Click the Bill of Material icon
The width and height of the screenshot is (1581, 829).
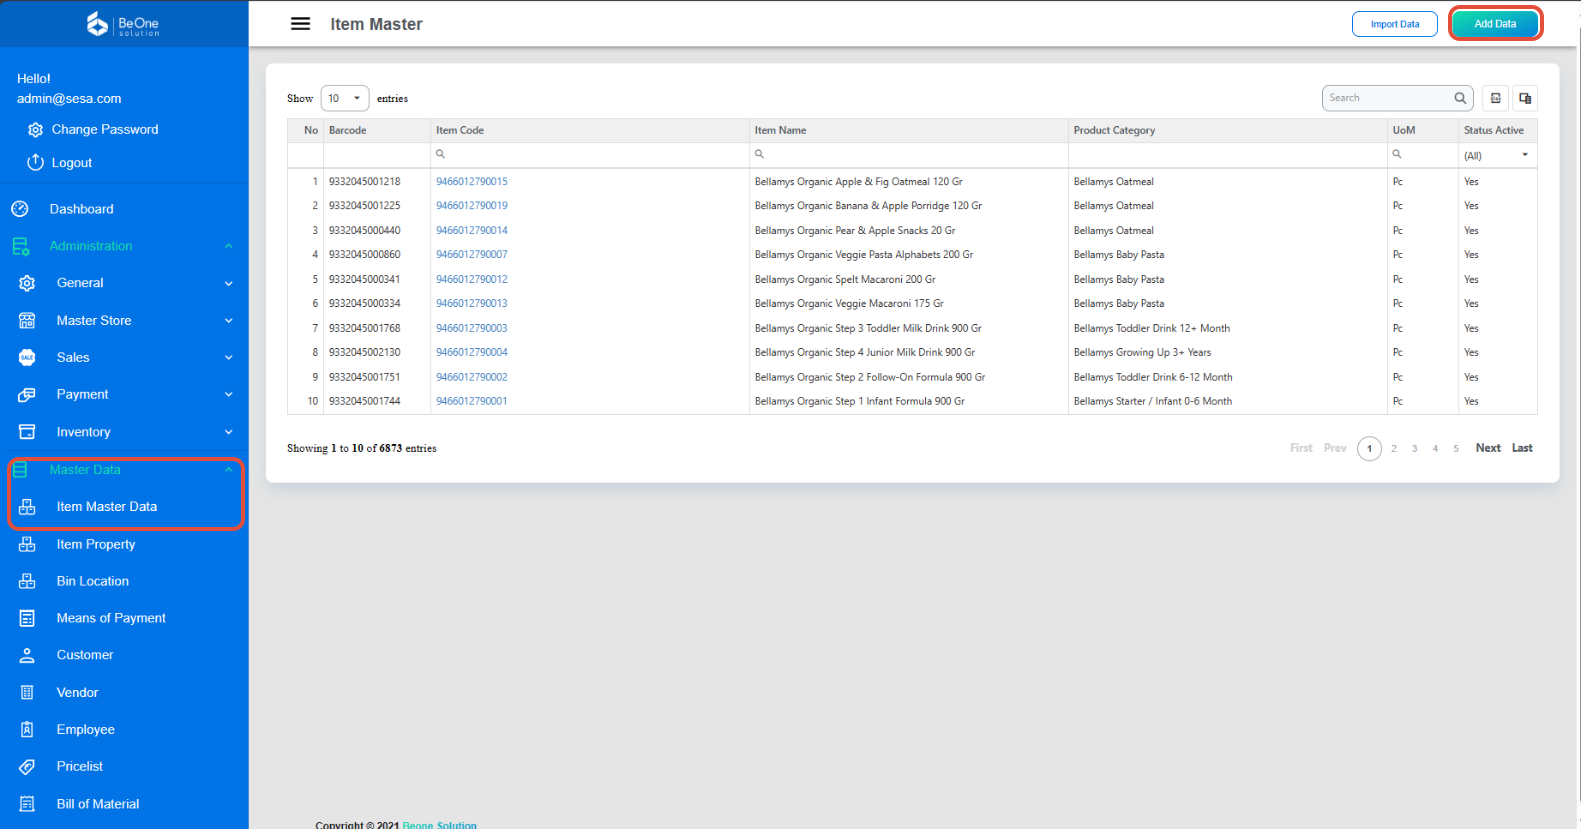pyautogui.click(x=27, y=804)
